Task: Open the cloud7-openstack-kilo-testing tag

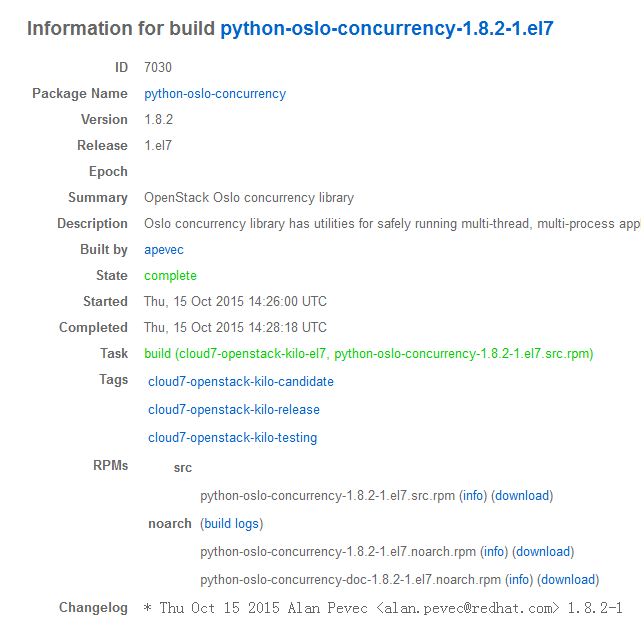Action: 233,437
